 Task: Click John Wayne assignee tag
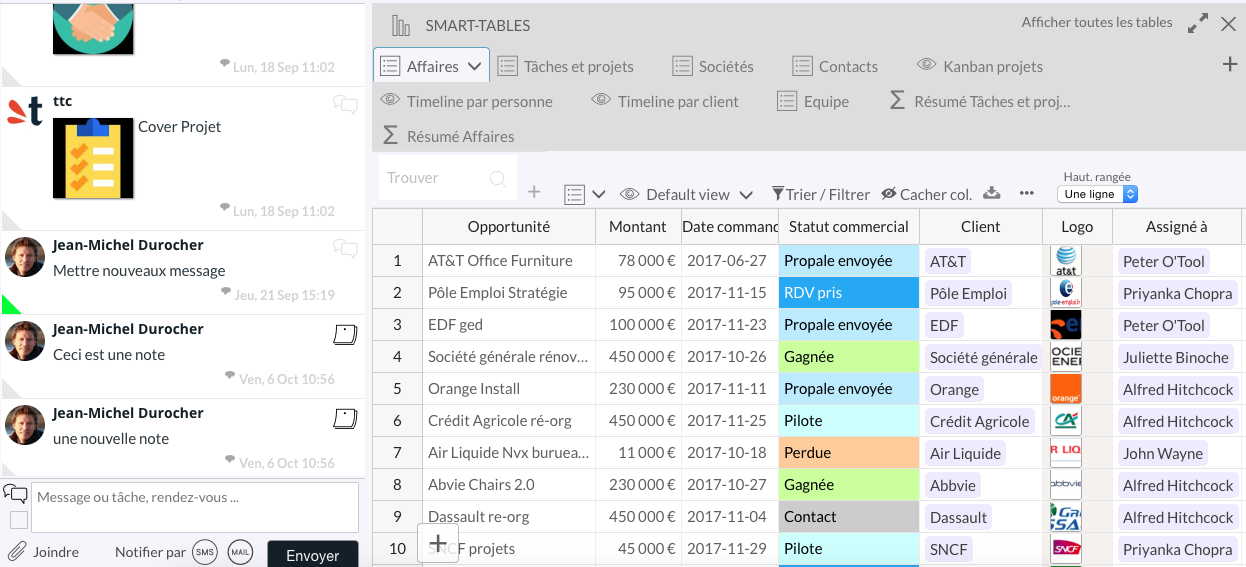pos(1163,453)
